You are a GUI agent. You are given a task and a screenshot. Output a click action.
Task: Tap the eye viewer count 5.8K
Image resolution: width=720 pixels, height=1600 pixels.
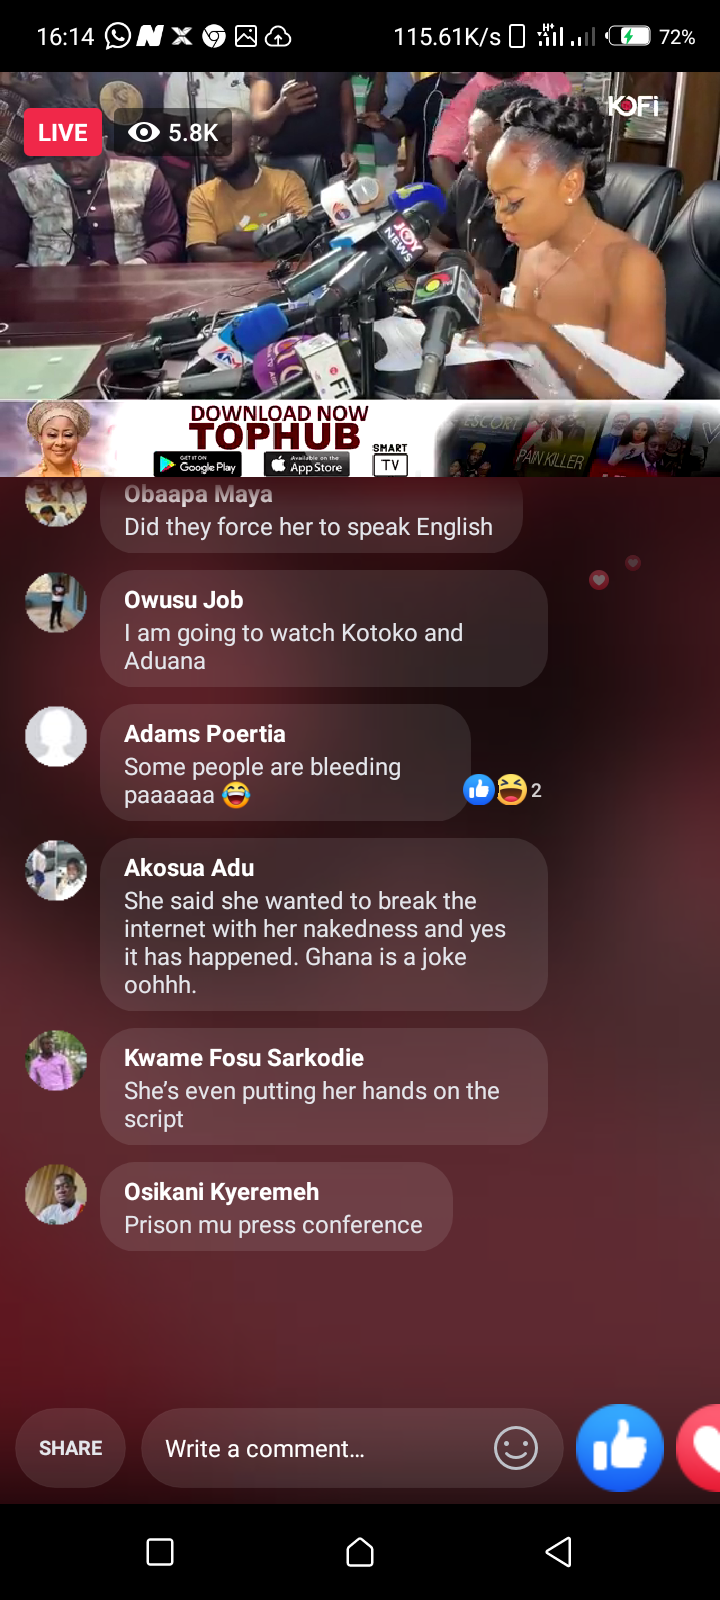click(173, 132)
